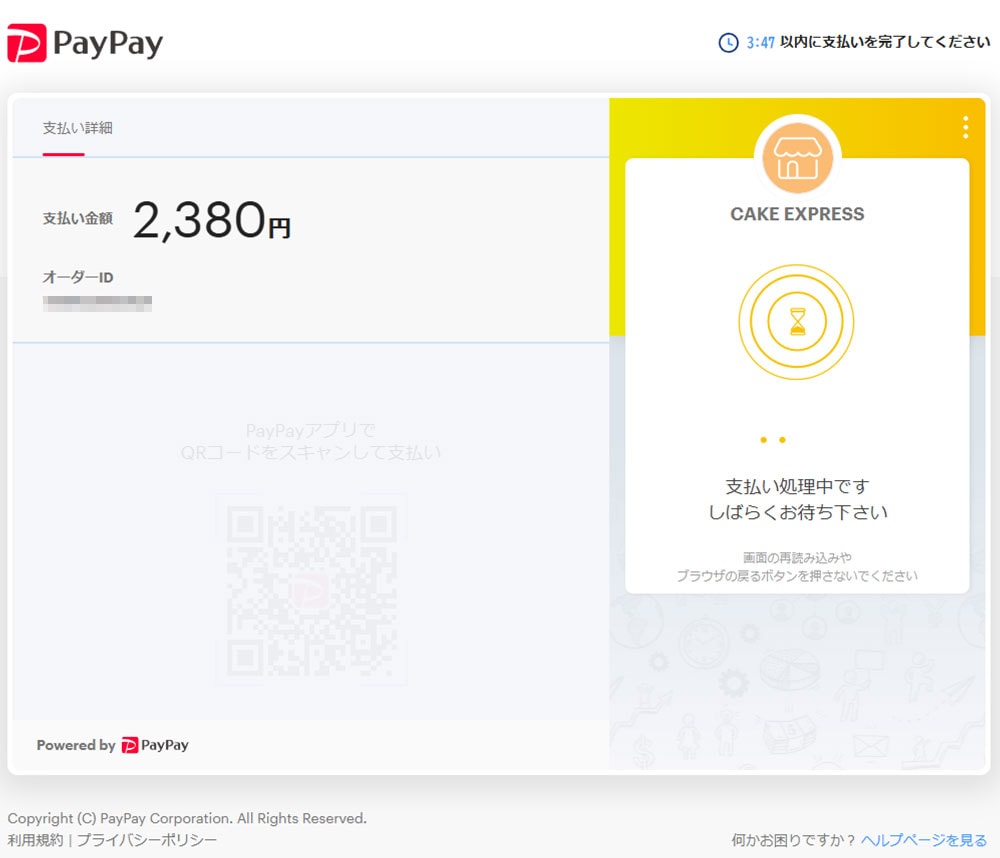
Task: Open the three-dot options menu
Action: [965, 127]
